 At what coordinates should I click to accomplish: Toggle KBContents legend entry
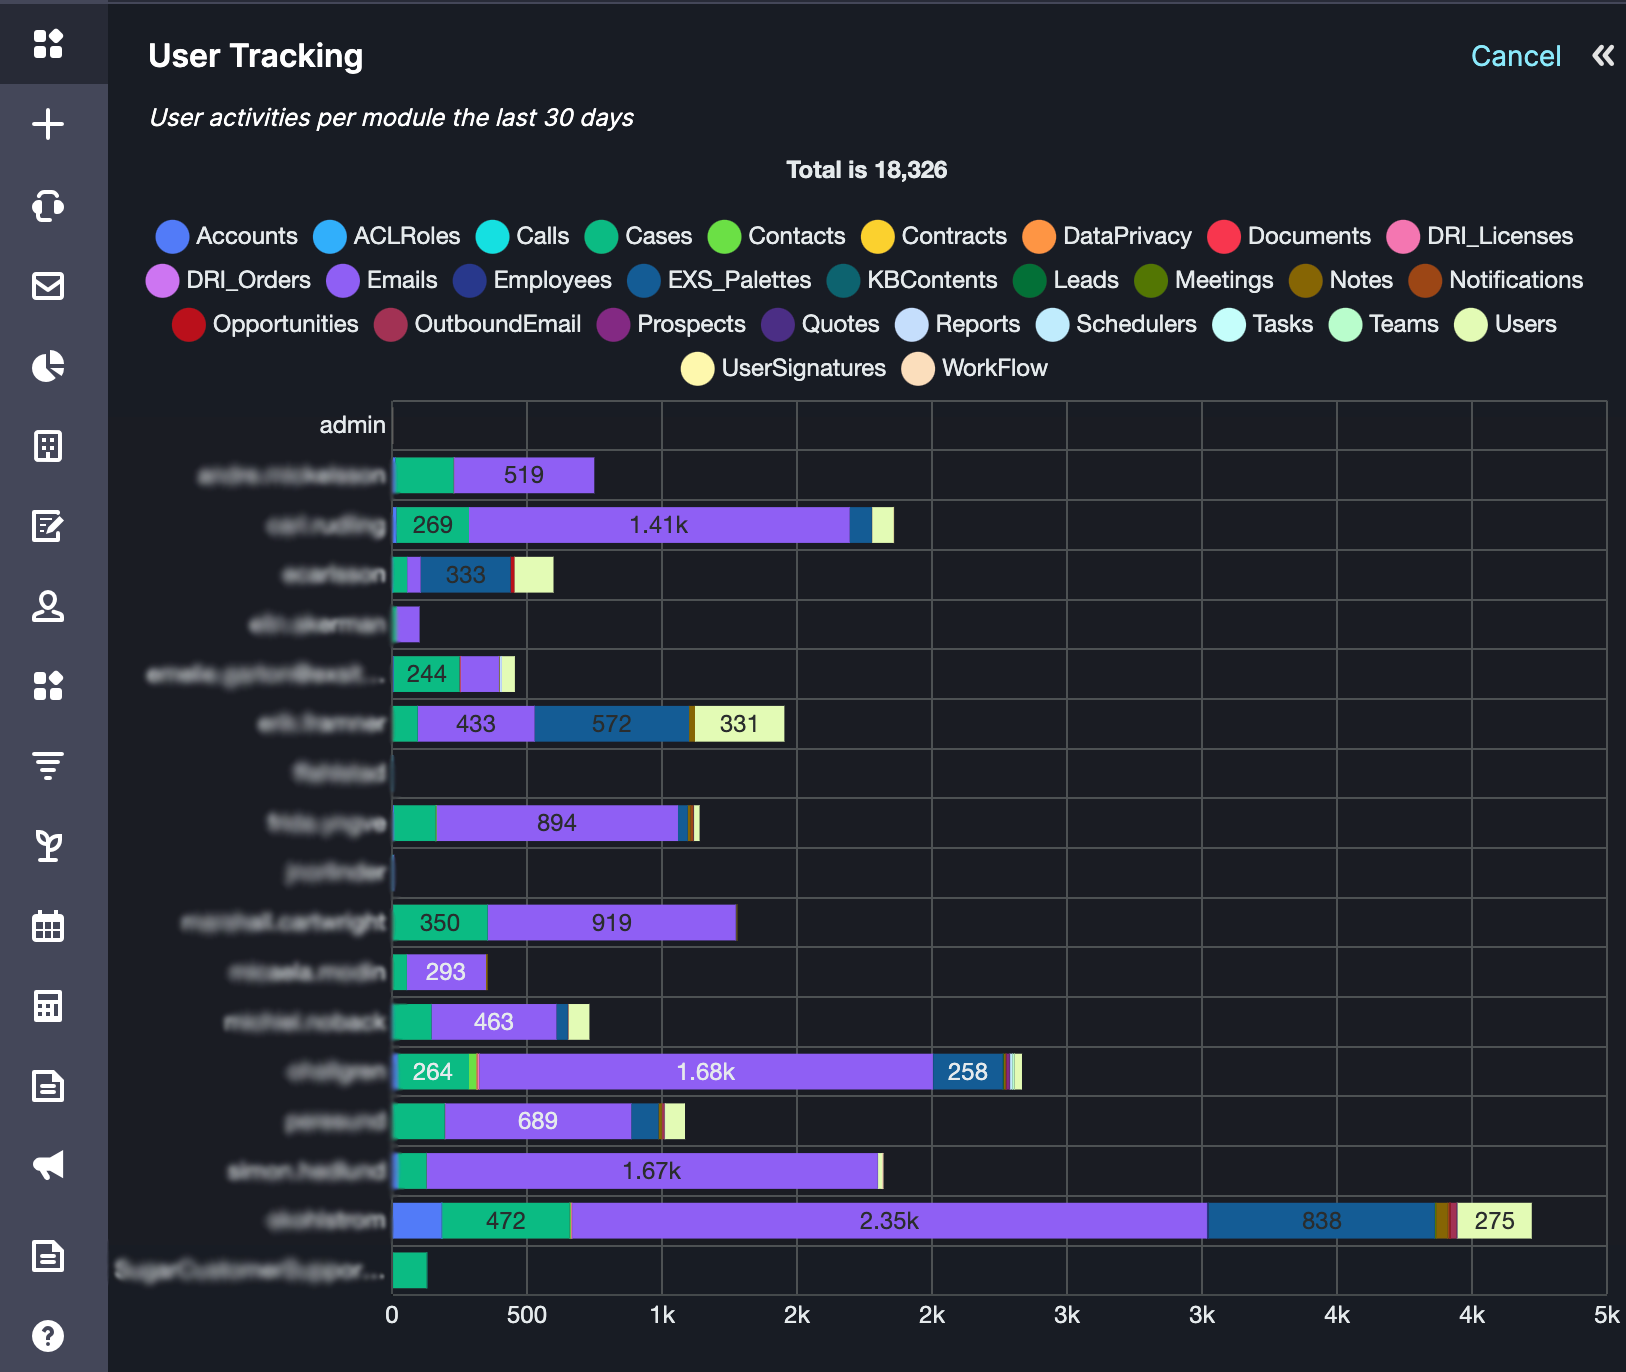912,280
